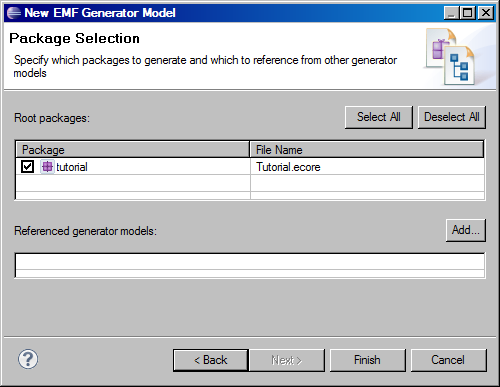500x387 pixels.
Task: Click the Package column header
Action: pos(133,150)
